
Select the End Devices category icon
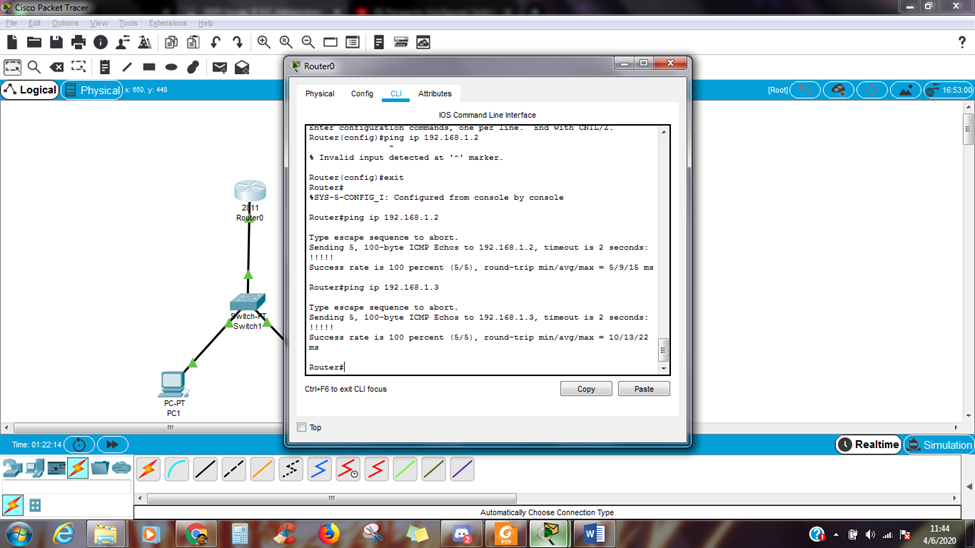click(35, 468)
